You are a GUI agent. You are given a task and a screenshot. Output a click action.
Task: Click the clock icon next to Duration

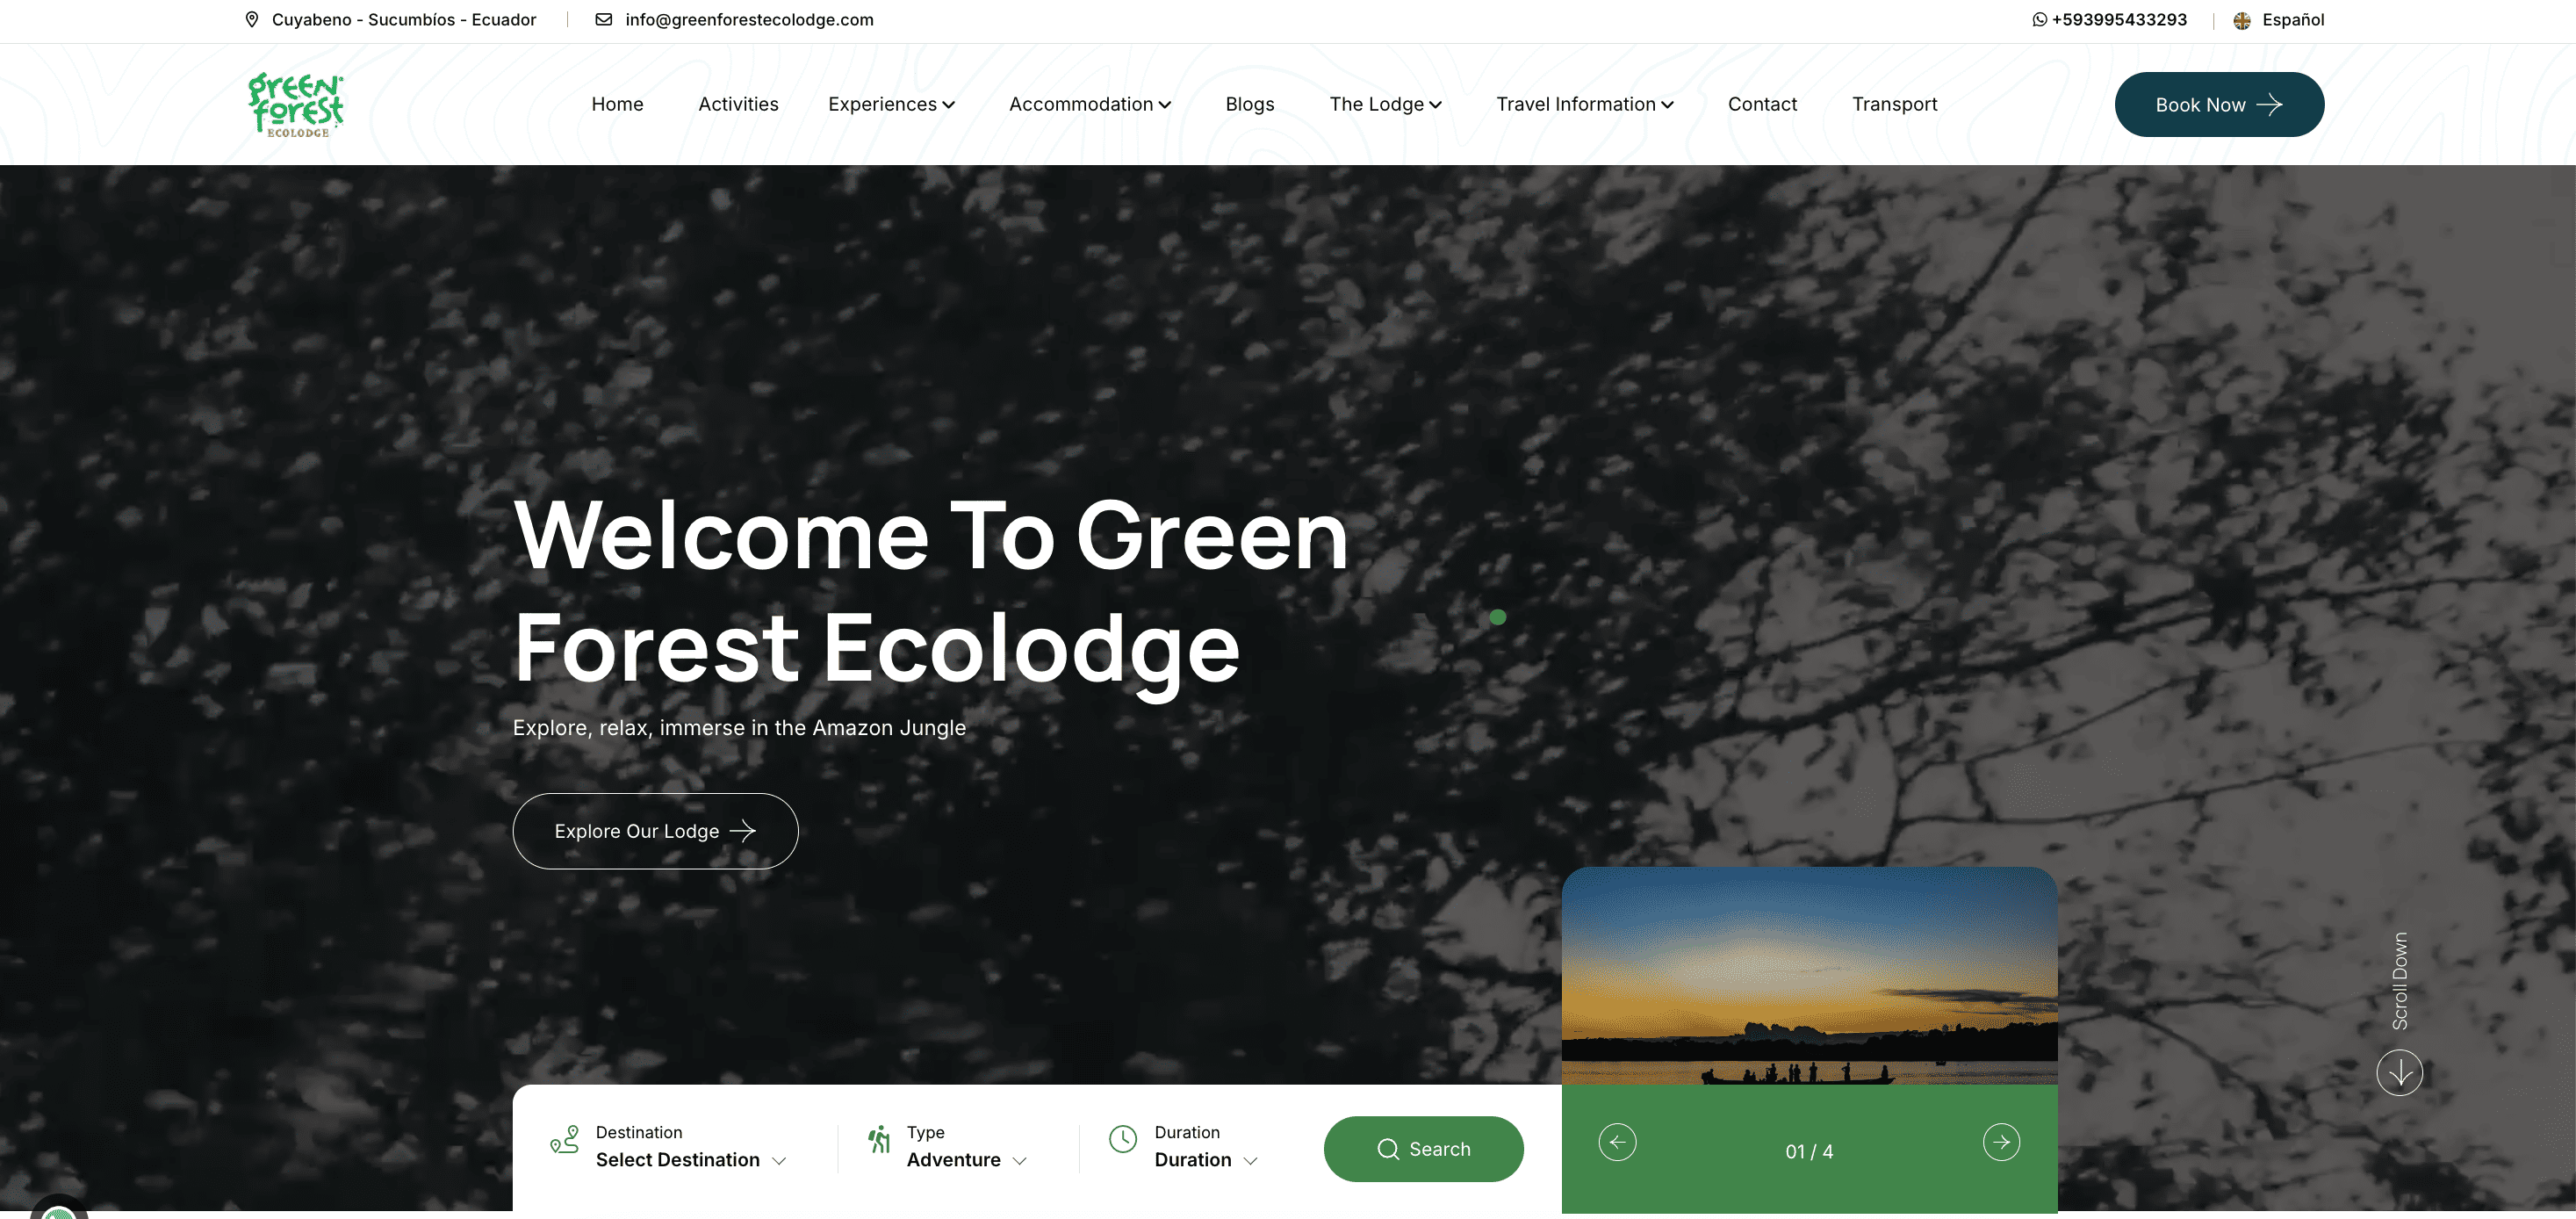(x=1123, y=1139)
